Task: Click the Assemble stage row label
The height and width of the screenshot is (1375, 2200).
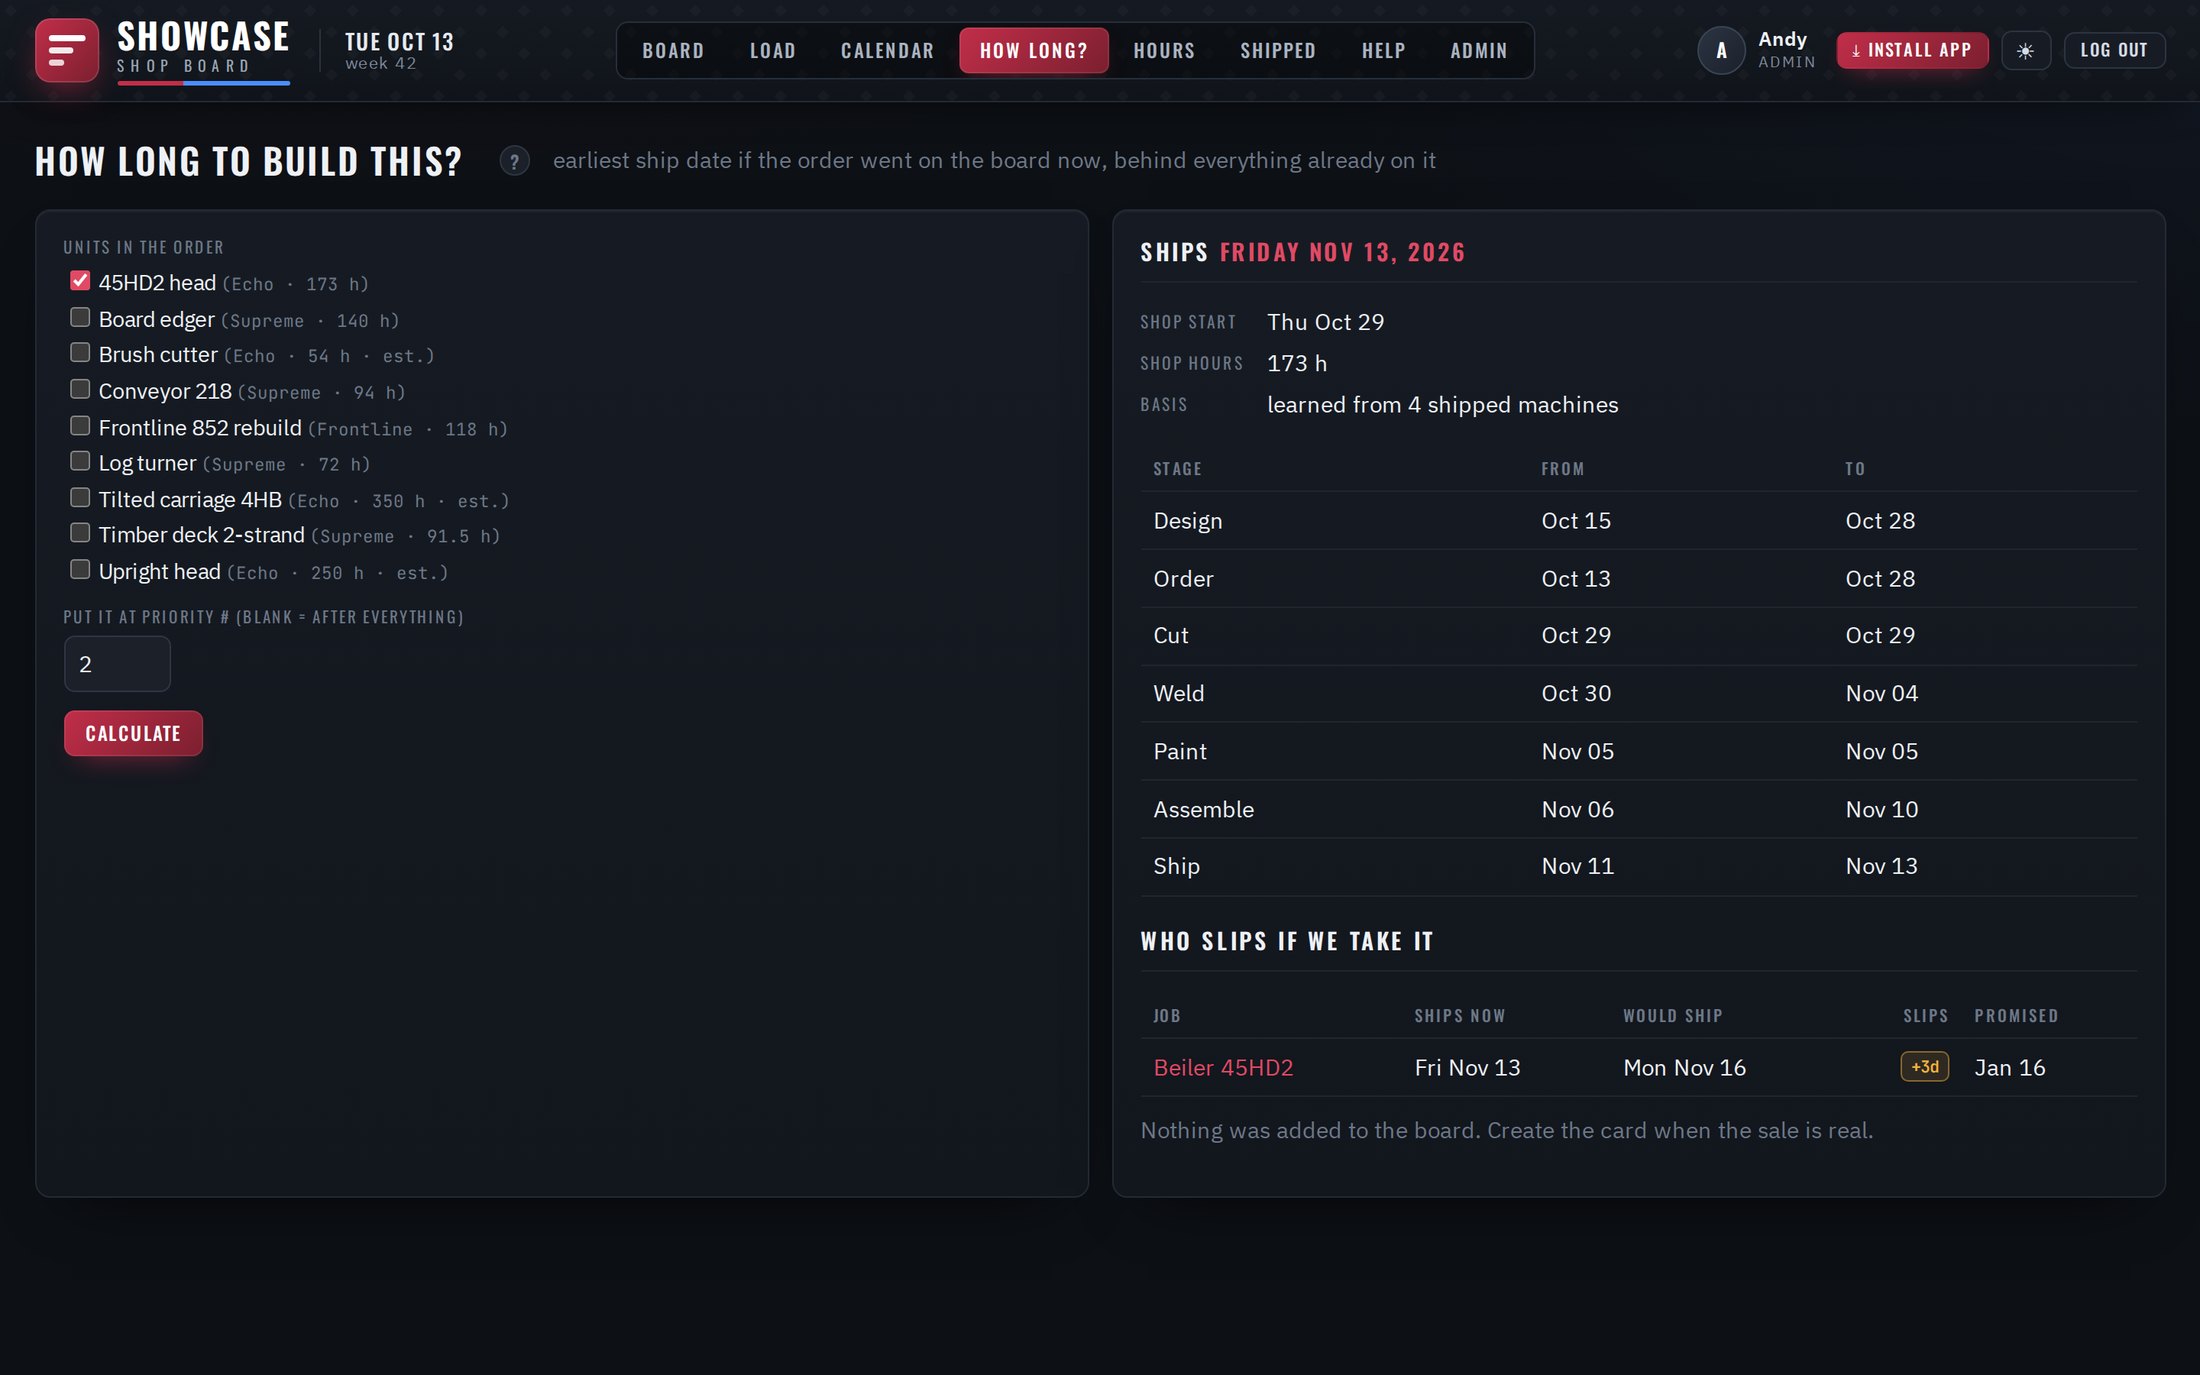Action: (1203, 809)
